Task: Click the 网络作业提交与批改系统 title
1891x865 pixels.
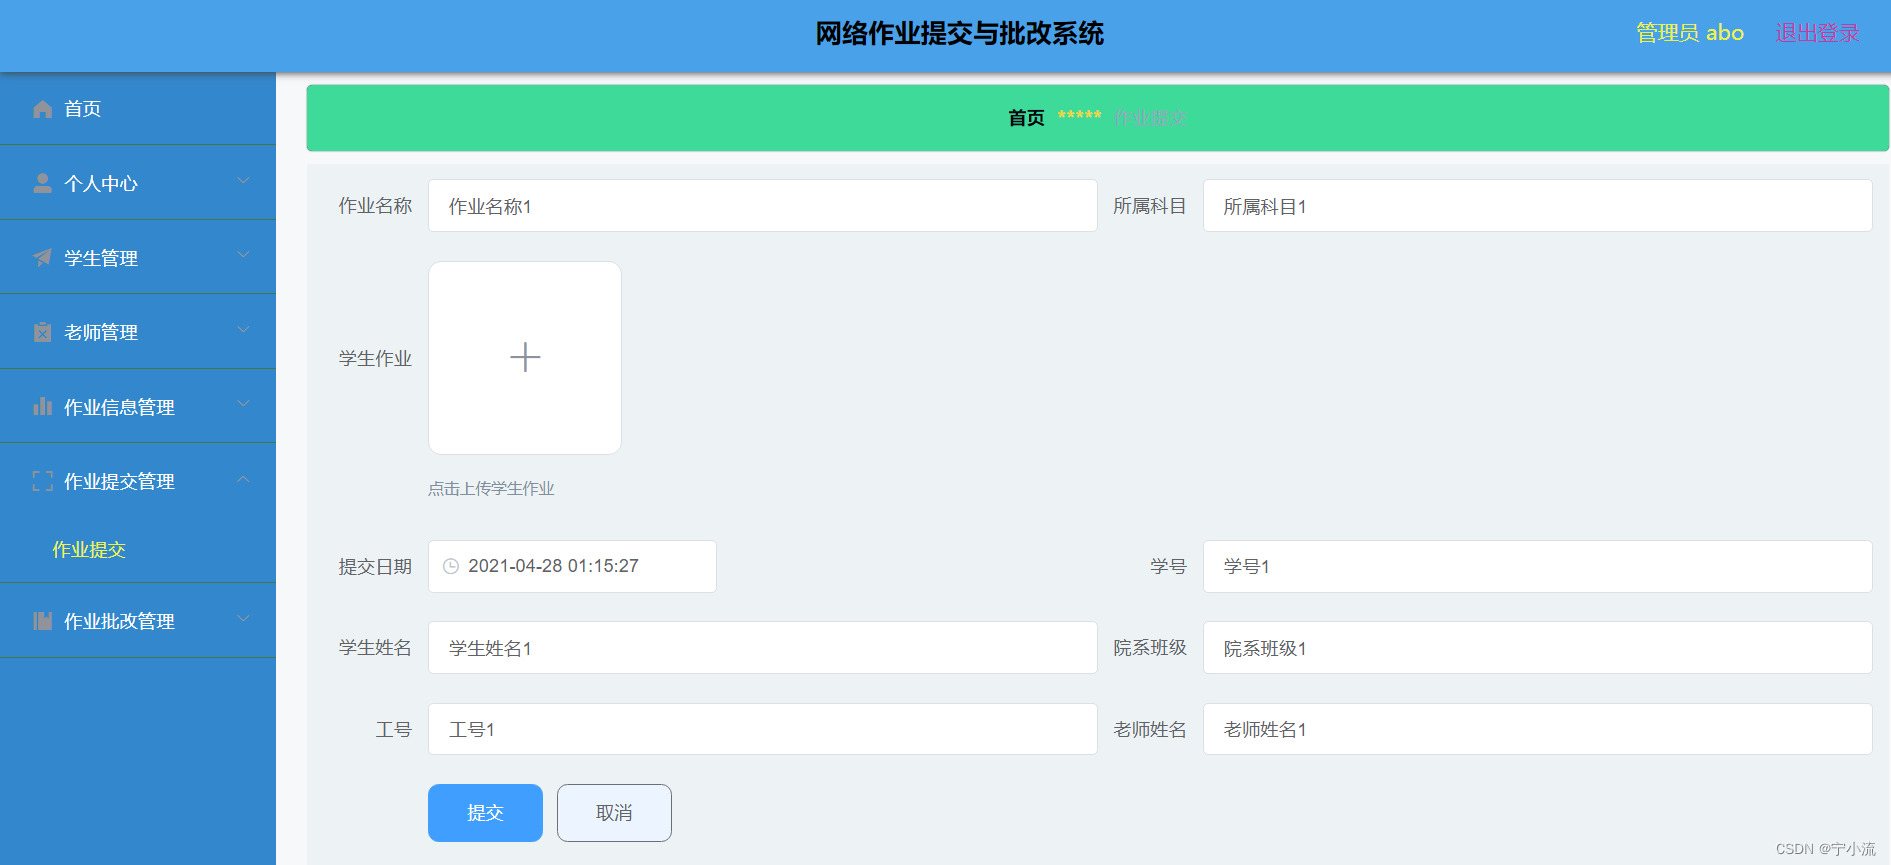Action: point(960,34)
